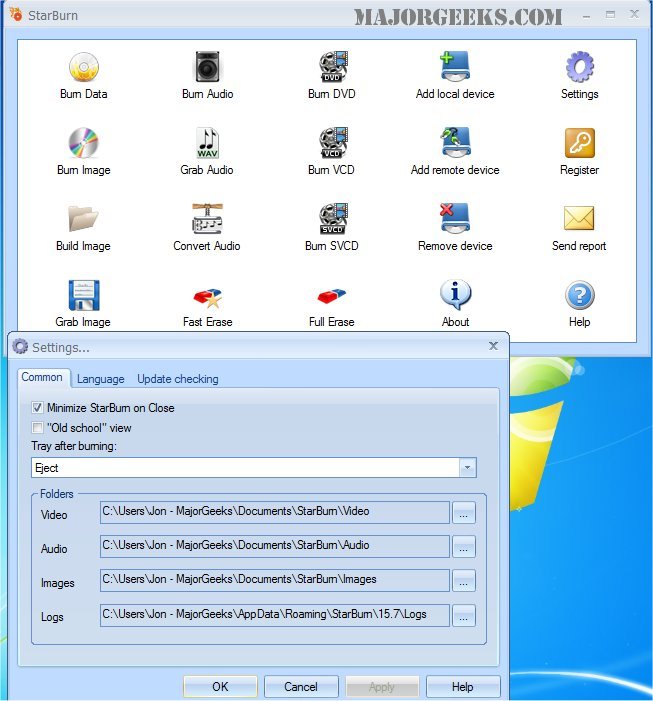Click the Video folder path field
The width and height of the screenshot is (653, 701).
tap(275, 512)
